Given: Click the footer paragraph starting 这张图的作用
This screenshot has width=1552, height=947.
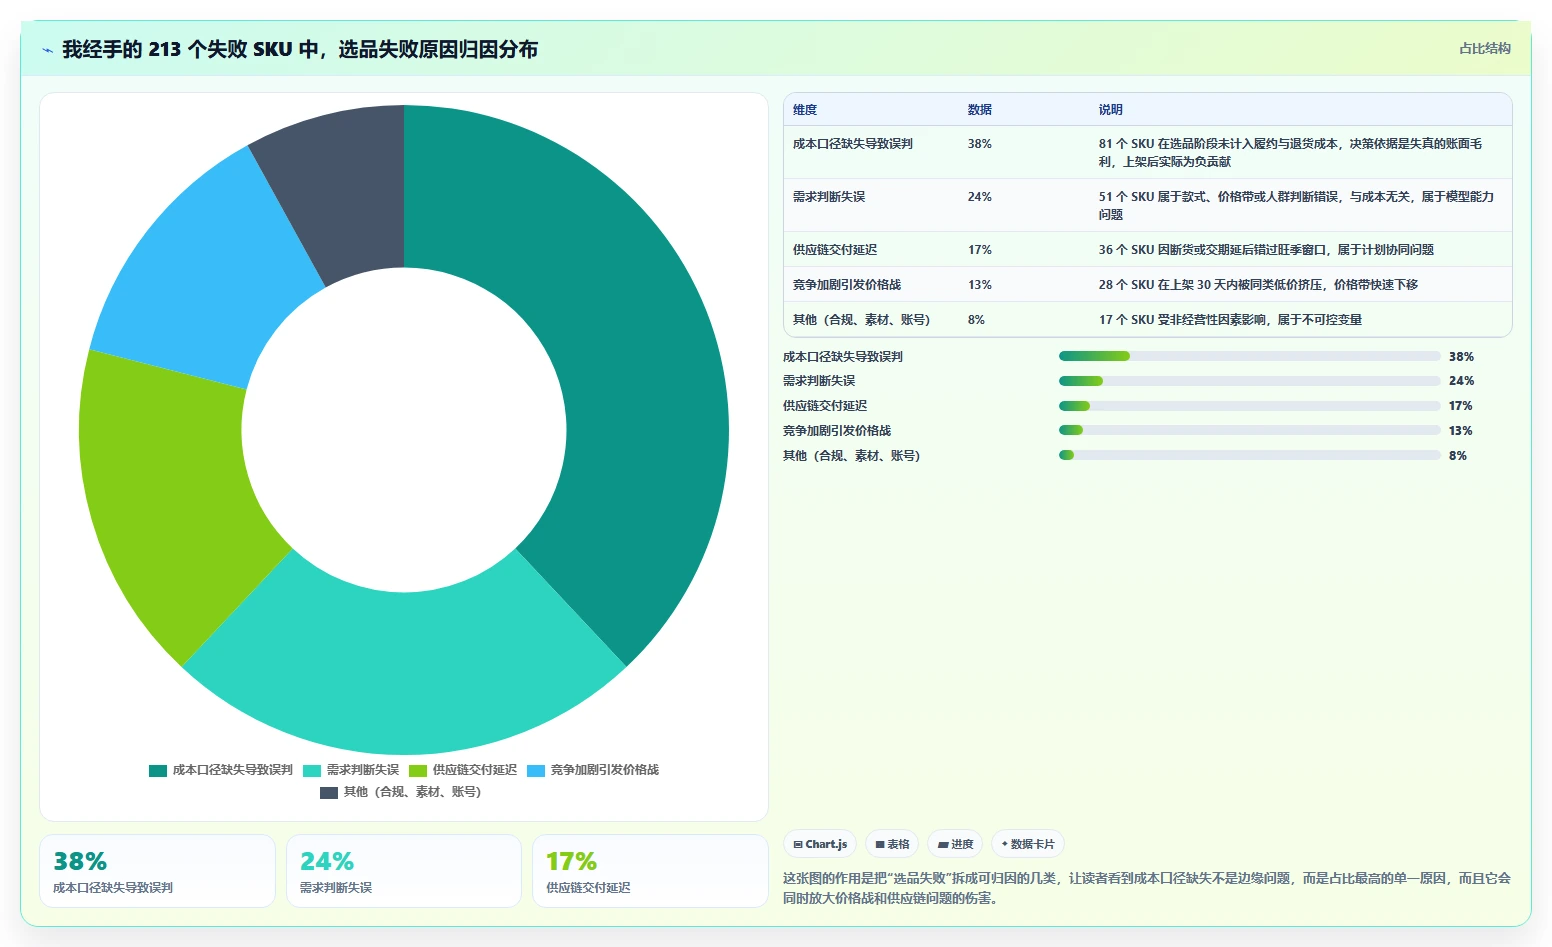Looking at the screenshot, I should click(x=1147, y=888).
